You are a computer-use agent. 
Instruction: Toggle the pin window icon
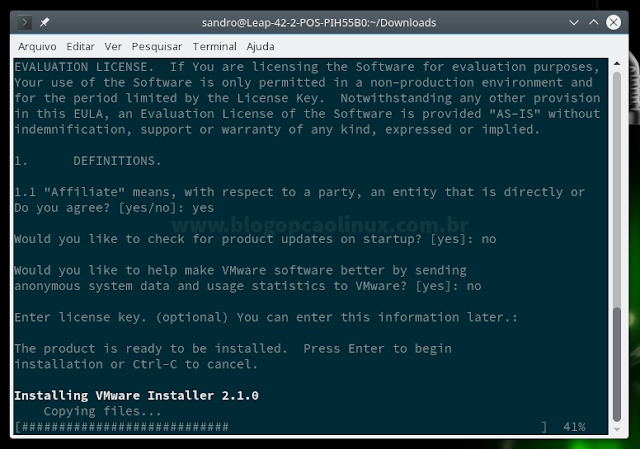coord(44,22)
